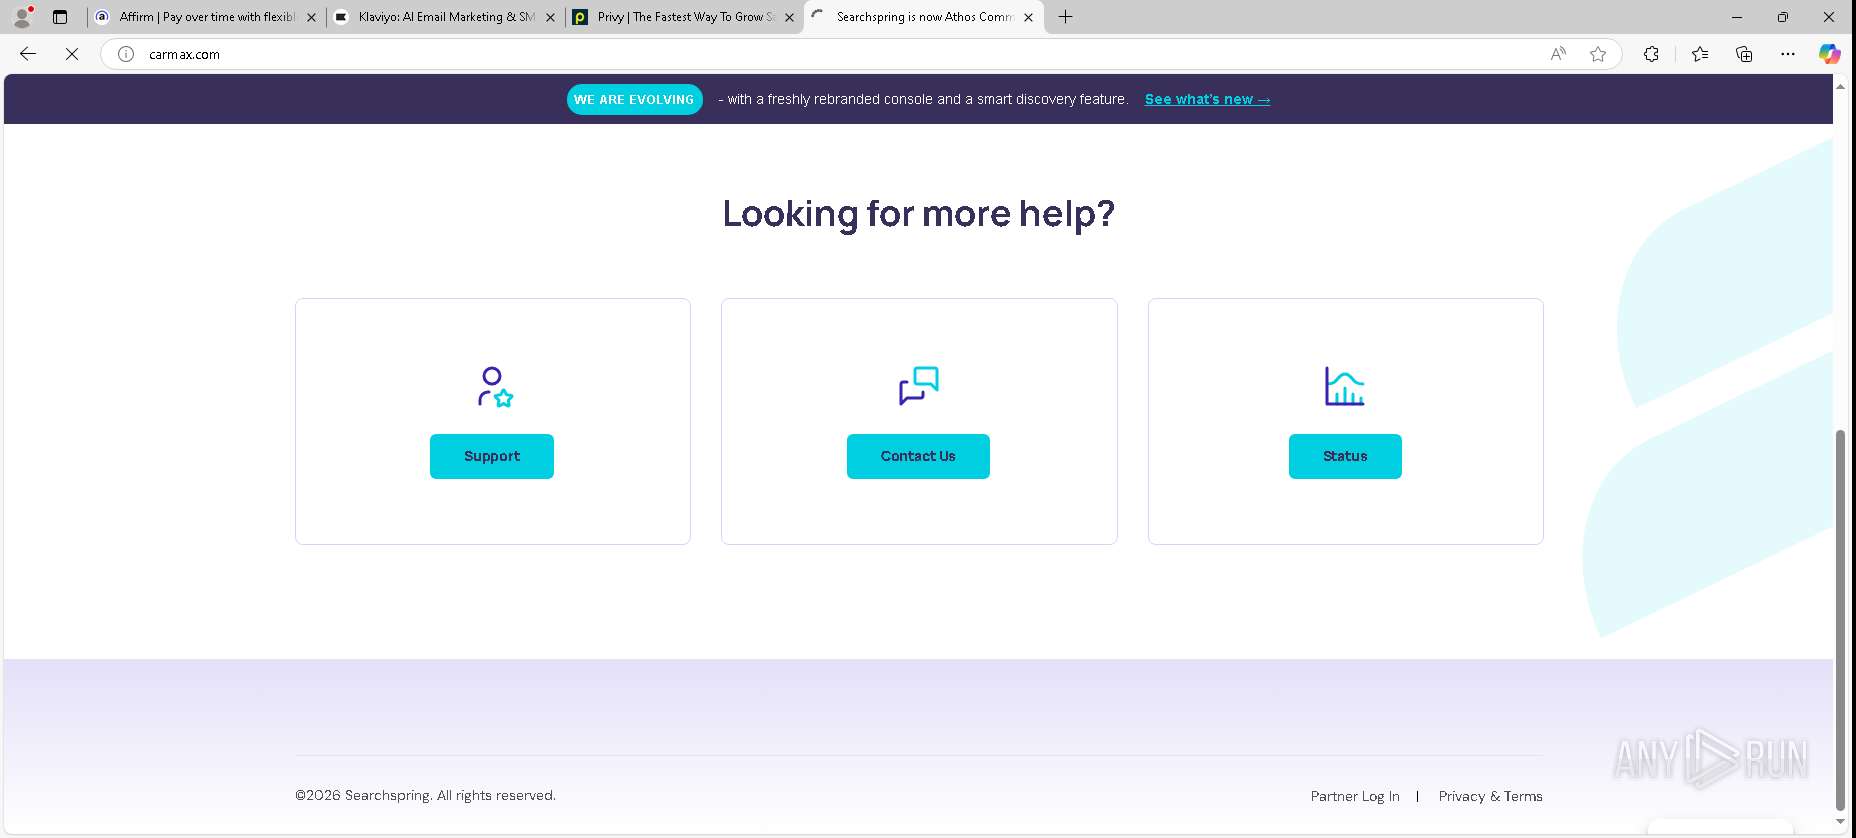Click the support person-star icon
The width and height of the screenshot is (1856, 838).
click(495, 387)
